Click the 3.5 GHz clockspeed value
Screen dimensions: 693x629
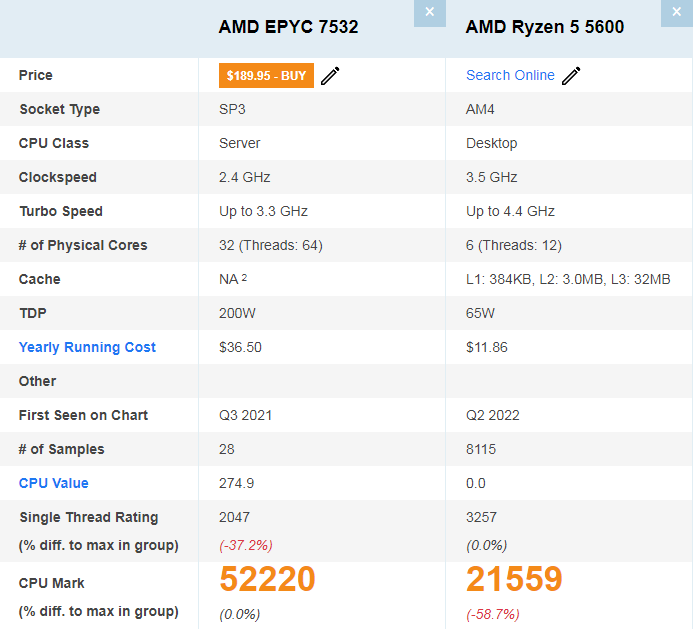(491, 177)
